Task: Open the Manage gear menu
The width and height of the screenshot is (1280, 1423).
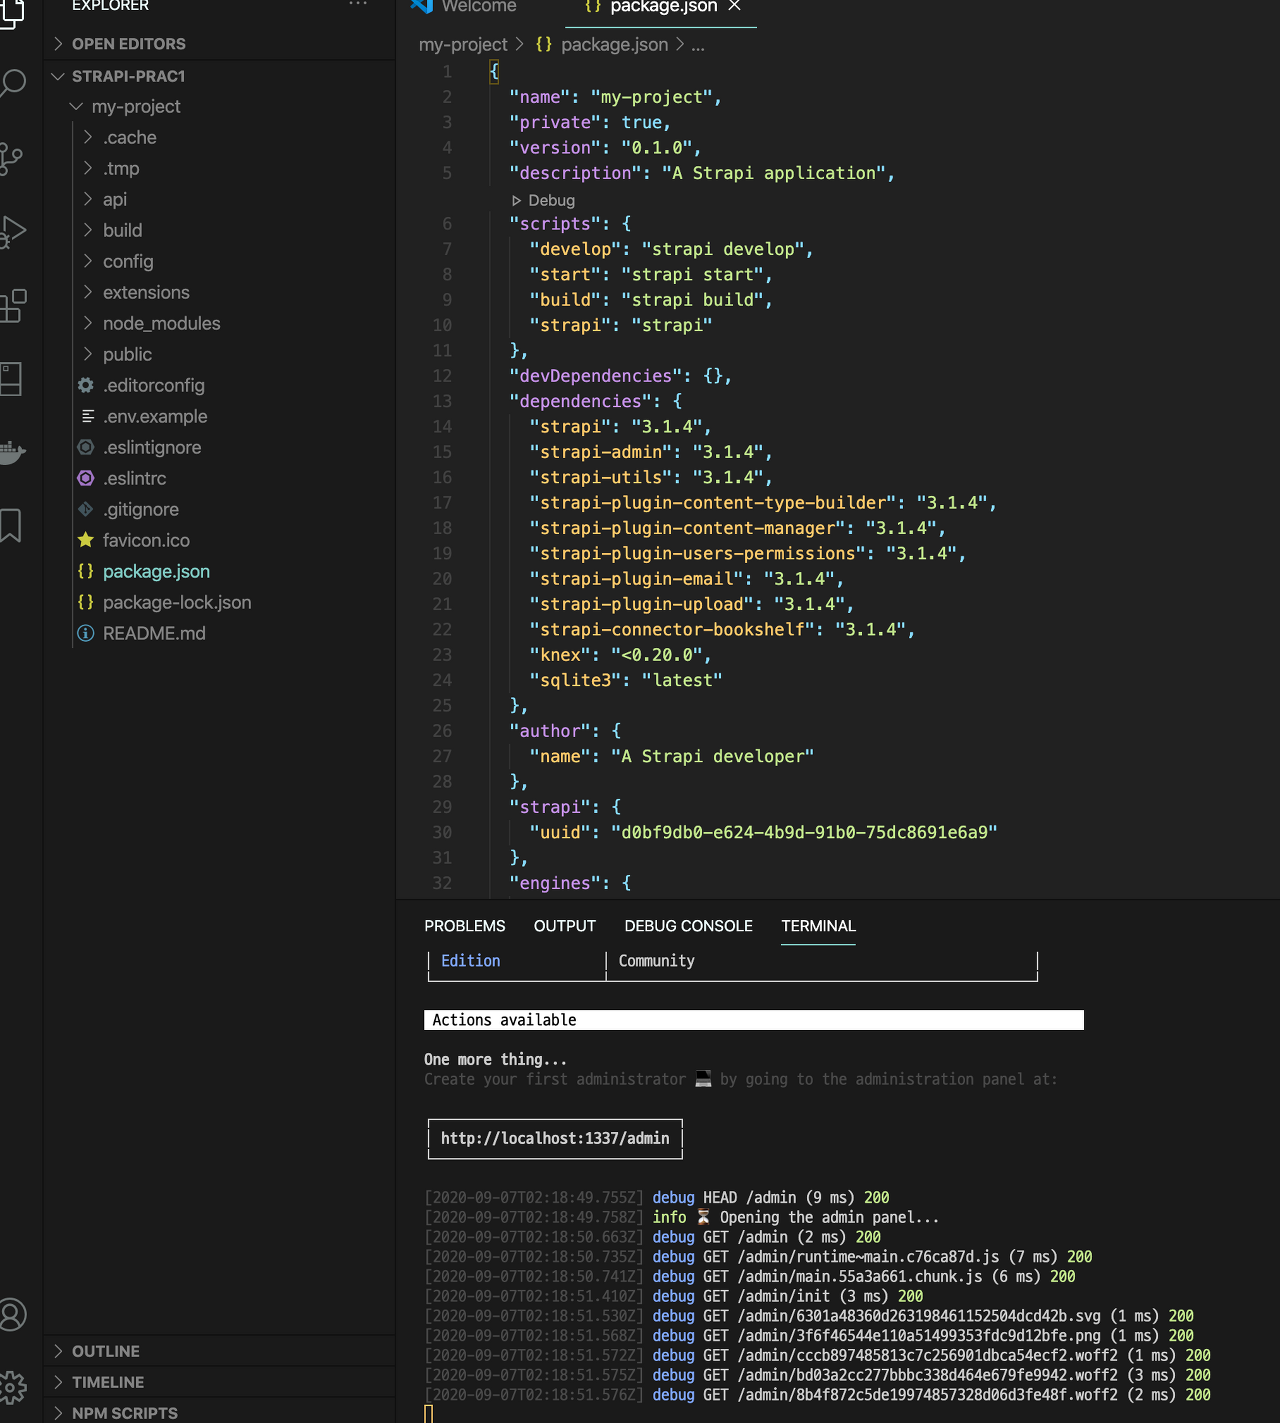Action: coord(12,1387)
